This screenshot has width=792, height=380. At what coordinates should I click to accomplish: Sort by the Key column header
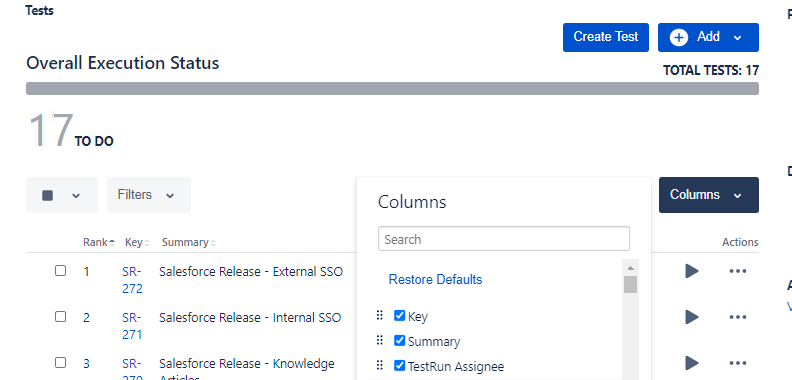[x=137, y=243]
